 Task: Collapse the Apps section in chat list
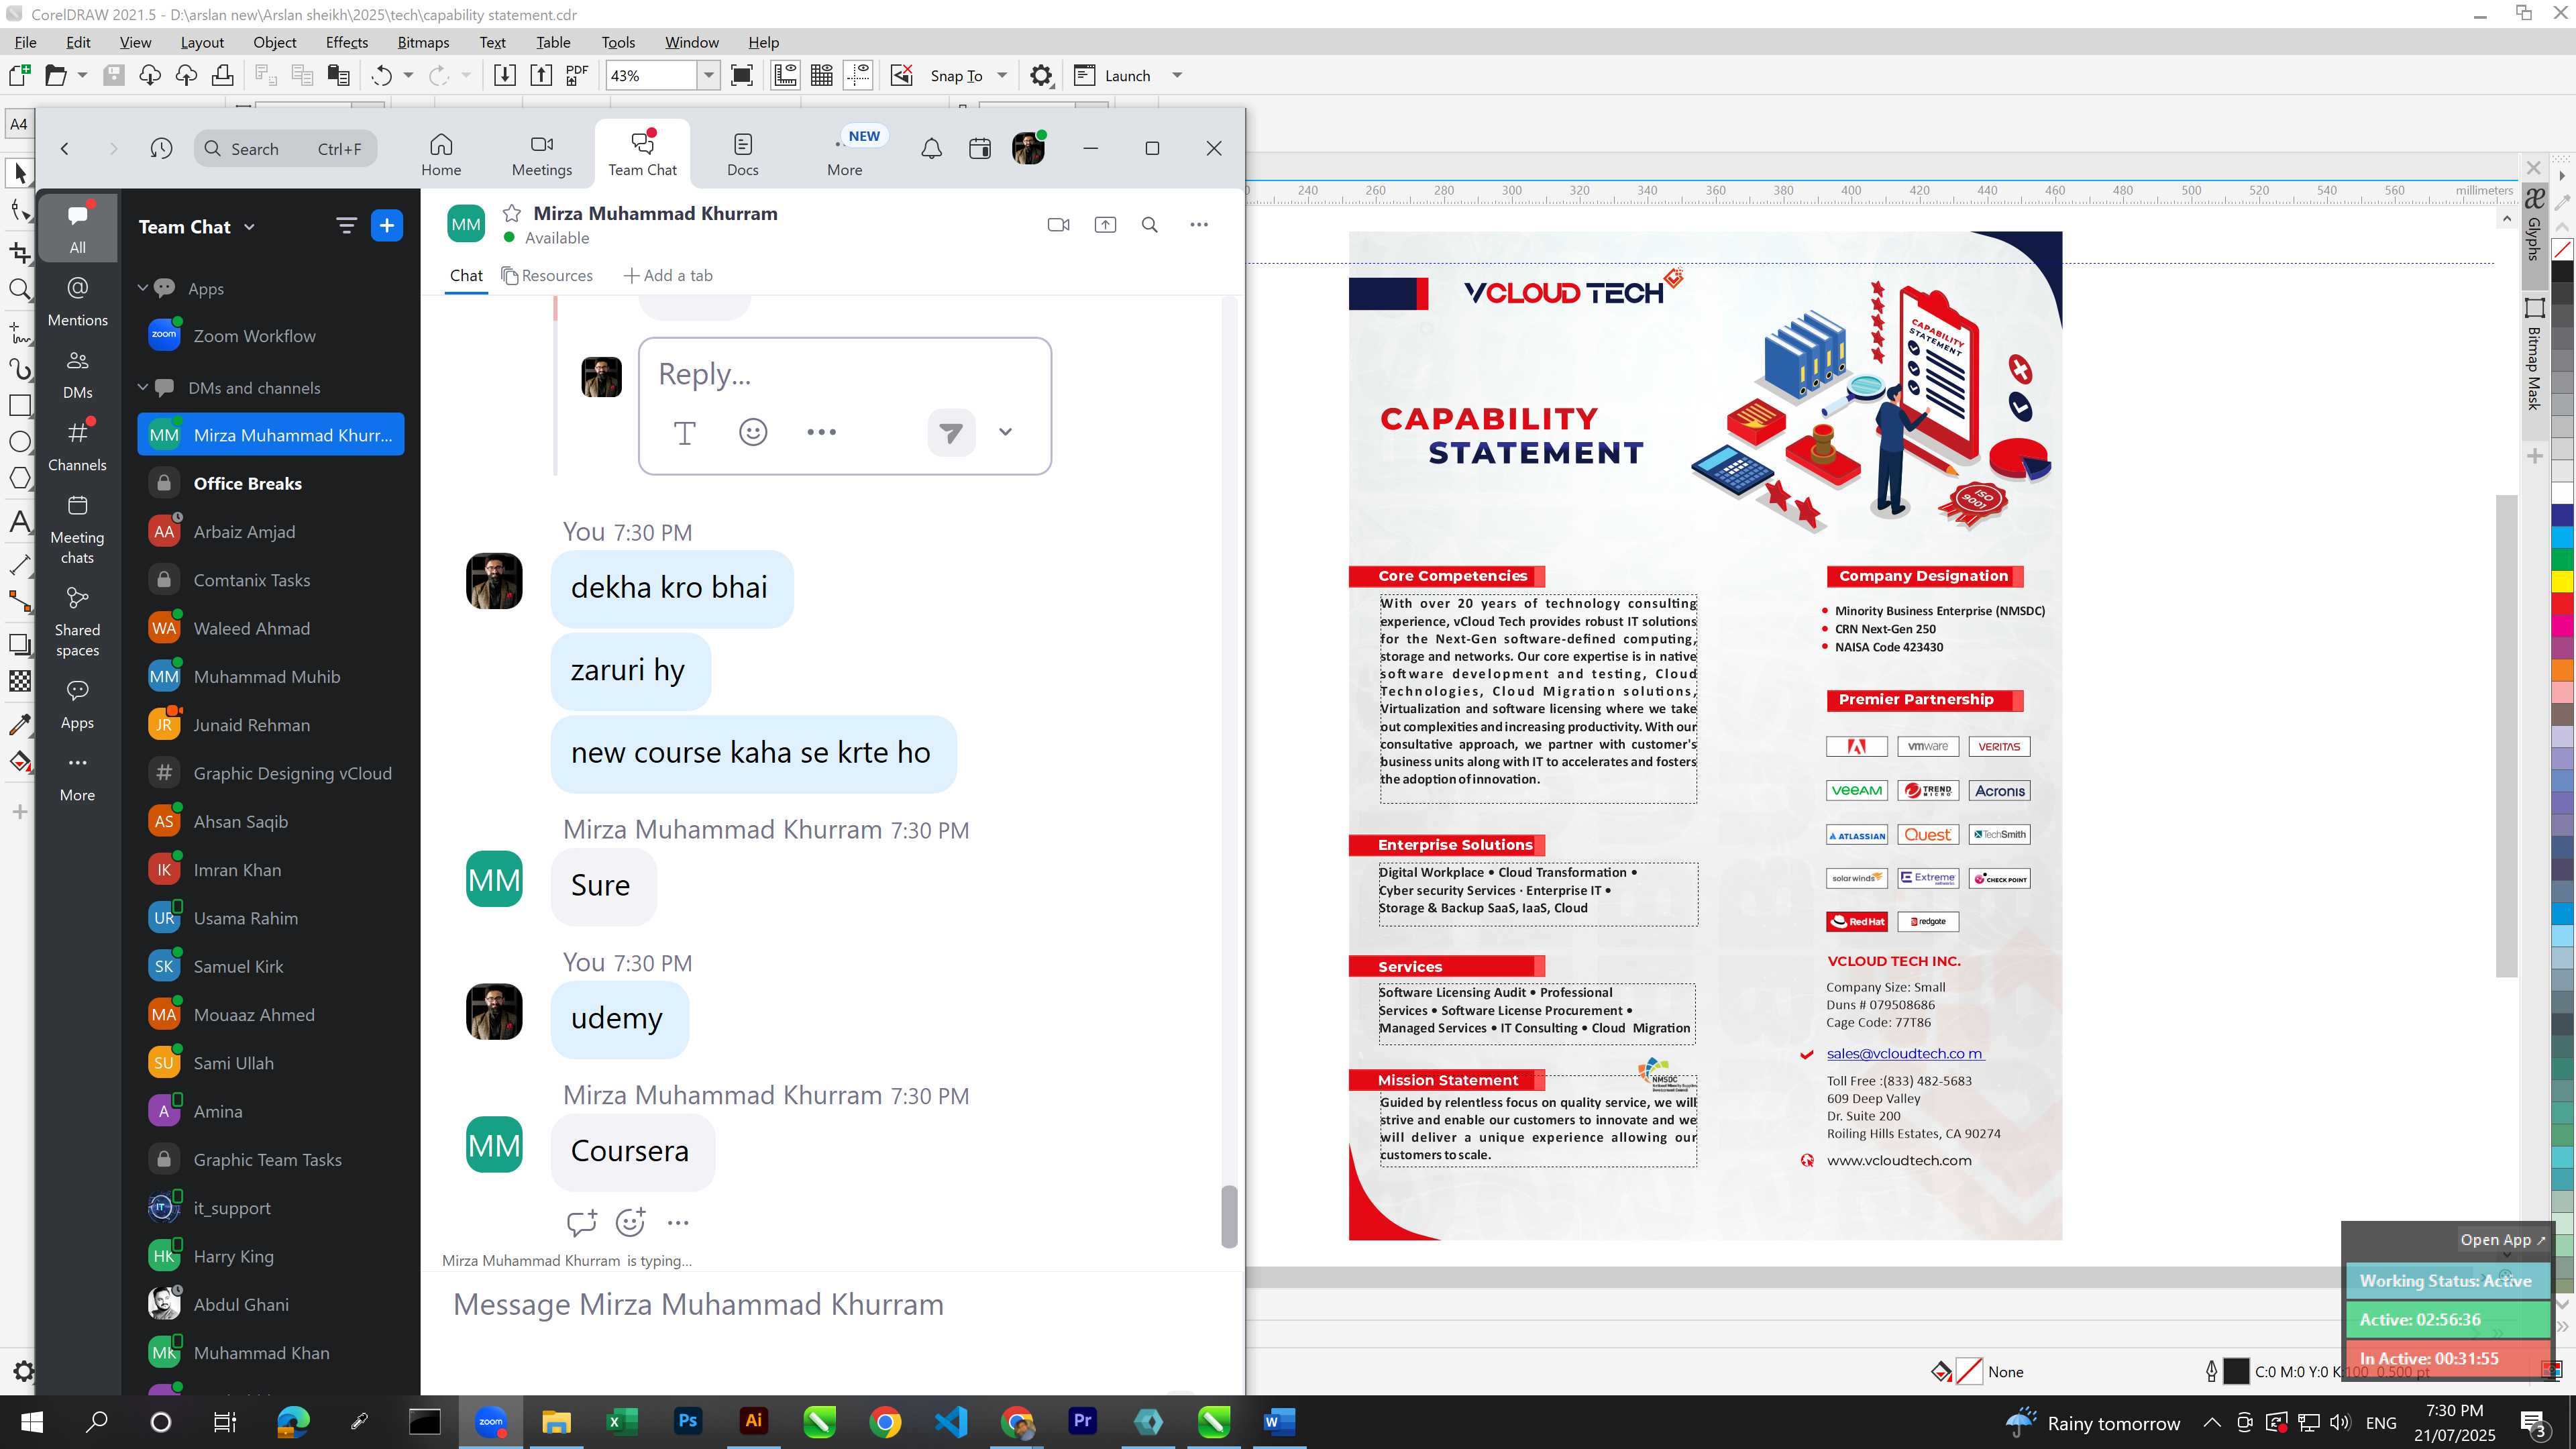pyautogui.click(x=143, y=288)
